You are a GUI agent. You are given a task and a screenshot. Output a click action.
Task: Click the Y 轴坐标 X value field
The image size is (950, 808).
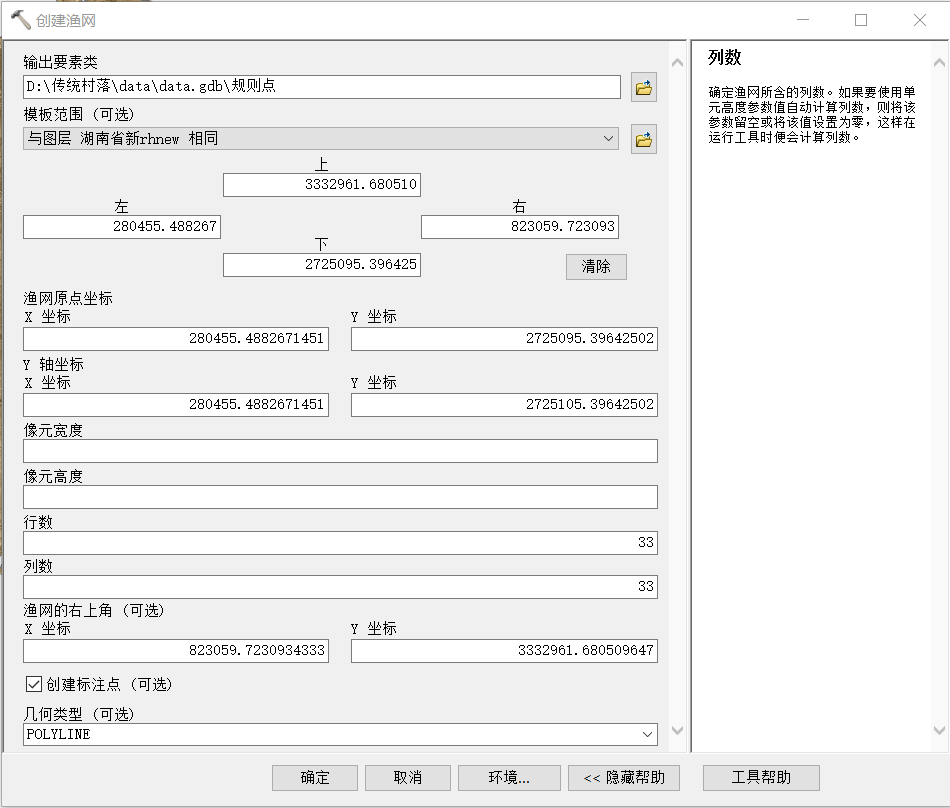coord(176,405)
